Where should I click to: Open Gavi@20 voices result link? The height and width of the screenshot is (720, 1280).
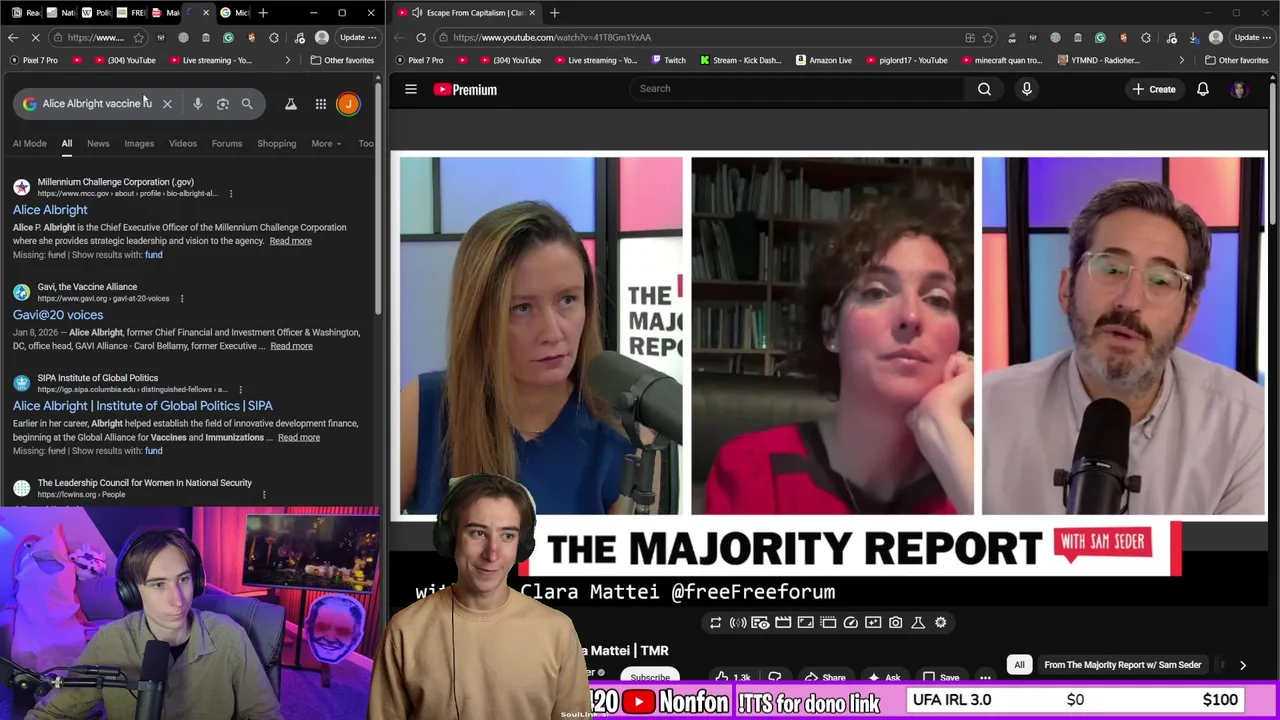(x=58, y=315)
